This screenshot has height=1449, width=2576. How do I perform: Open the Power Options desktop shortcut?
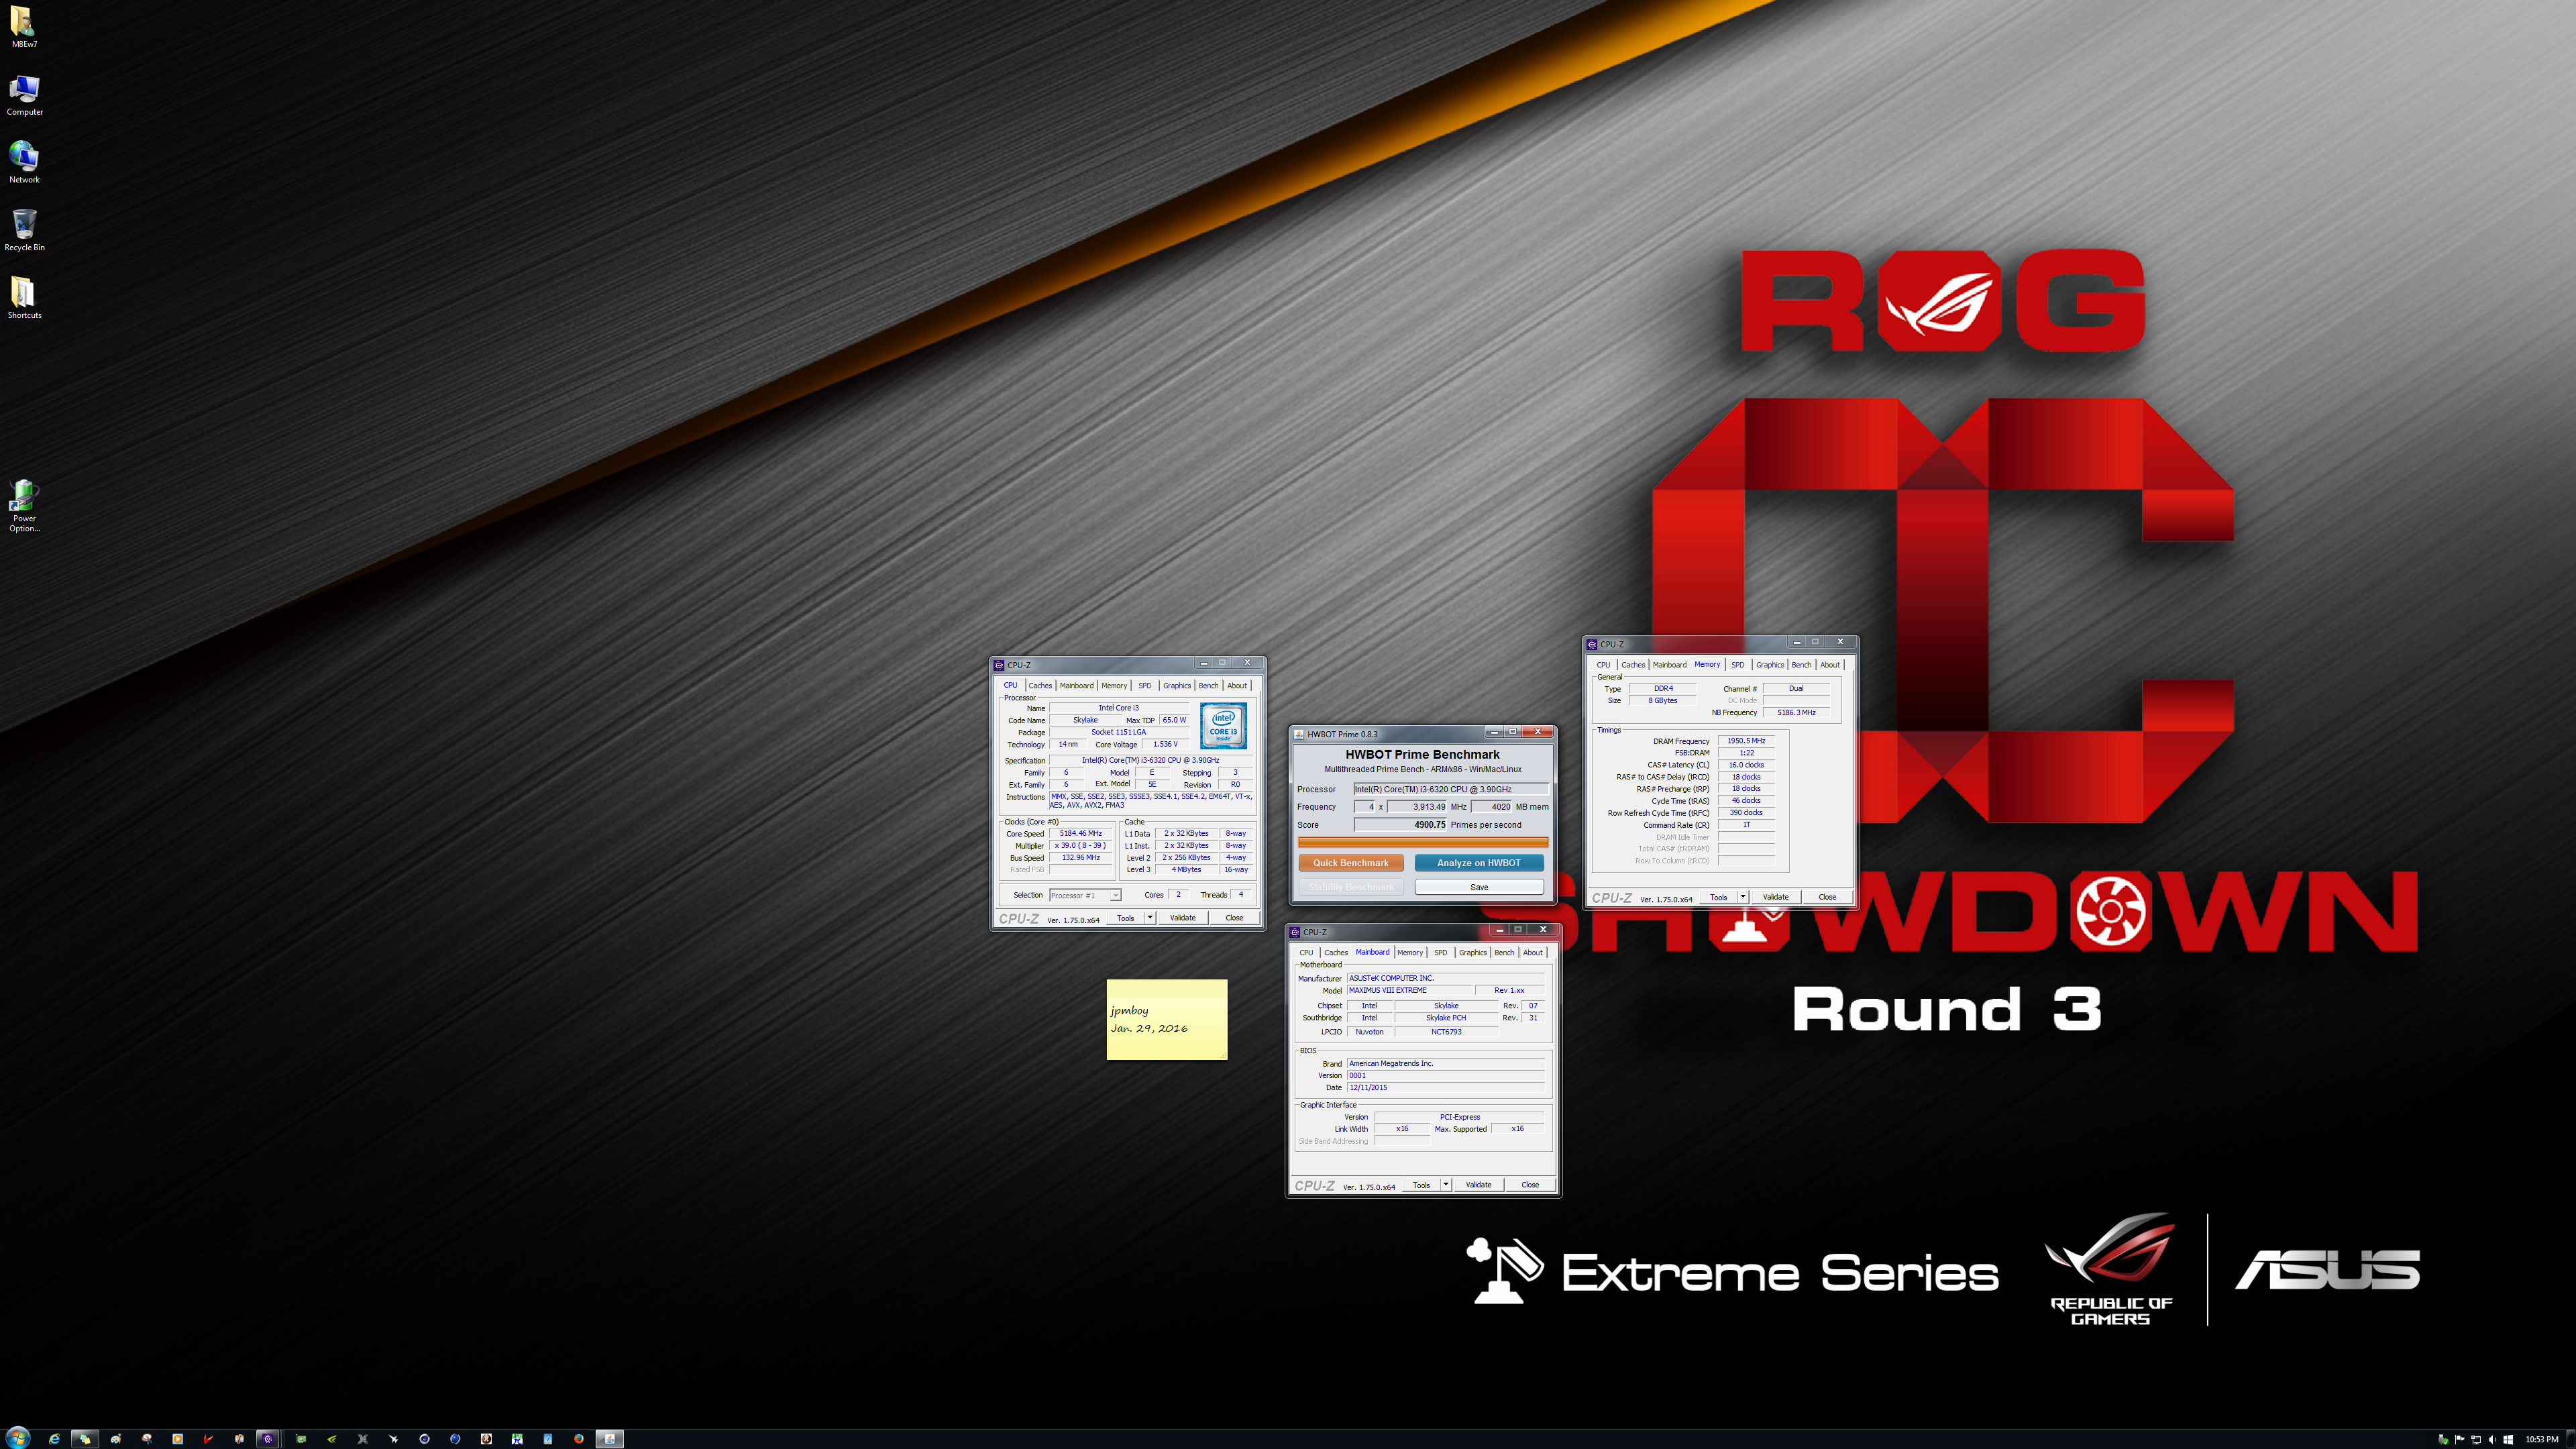point(24,506)
